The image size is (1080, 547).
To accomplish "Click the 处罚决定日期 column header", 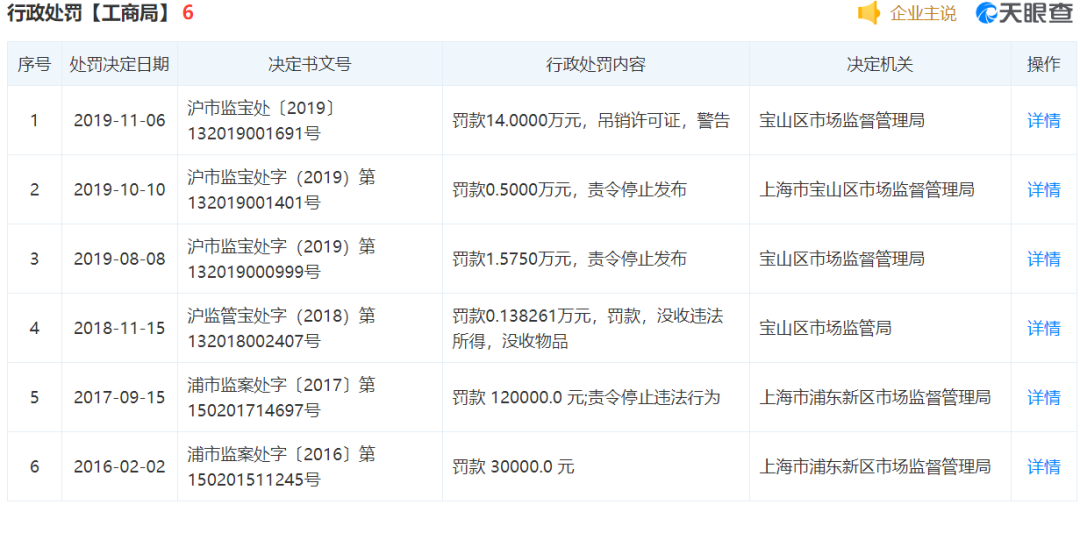I will (119, 64).
